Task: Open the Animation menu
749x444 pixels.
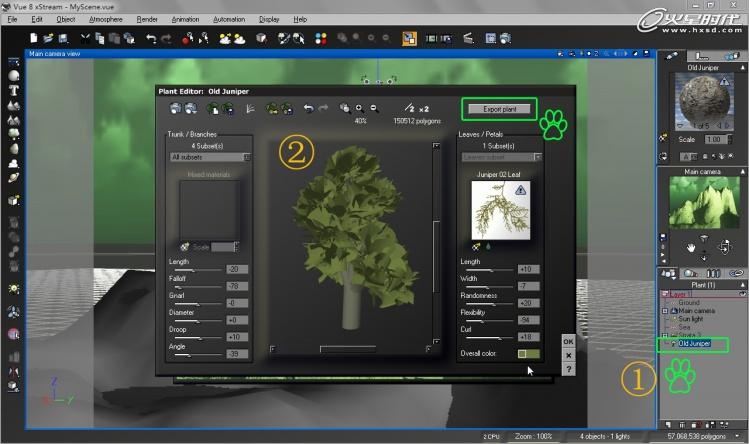Action: point(185,19)
